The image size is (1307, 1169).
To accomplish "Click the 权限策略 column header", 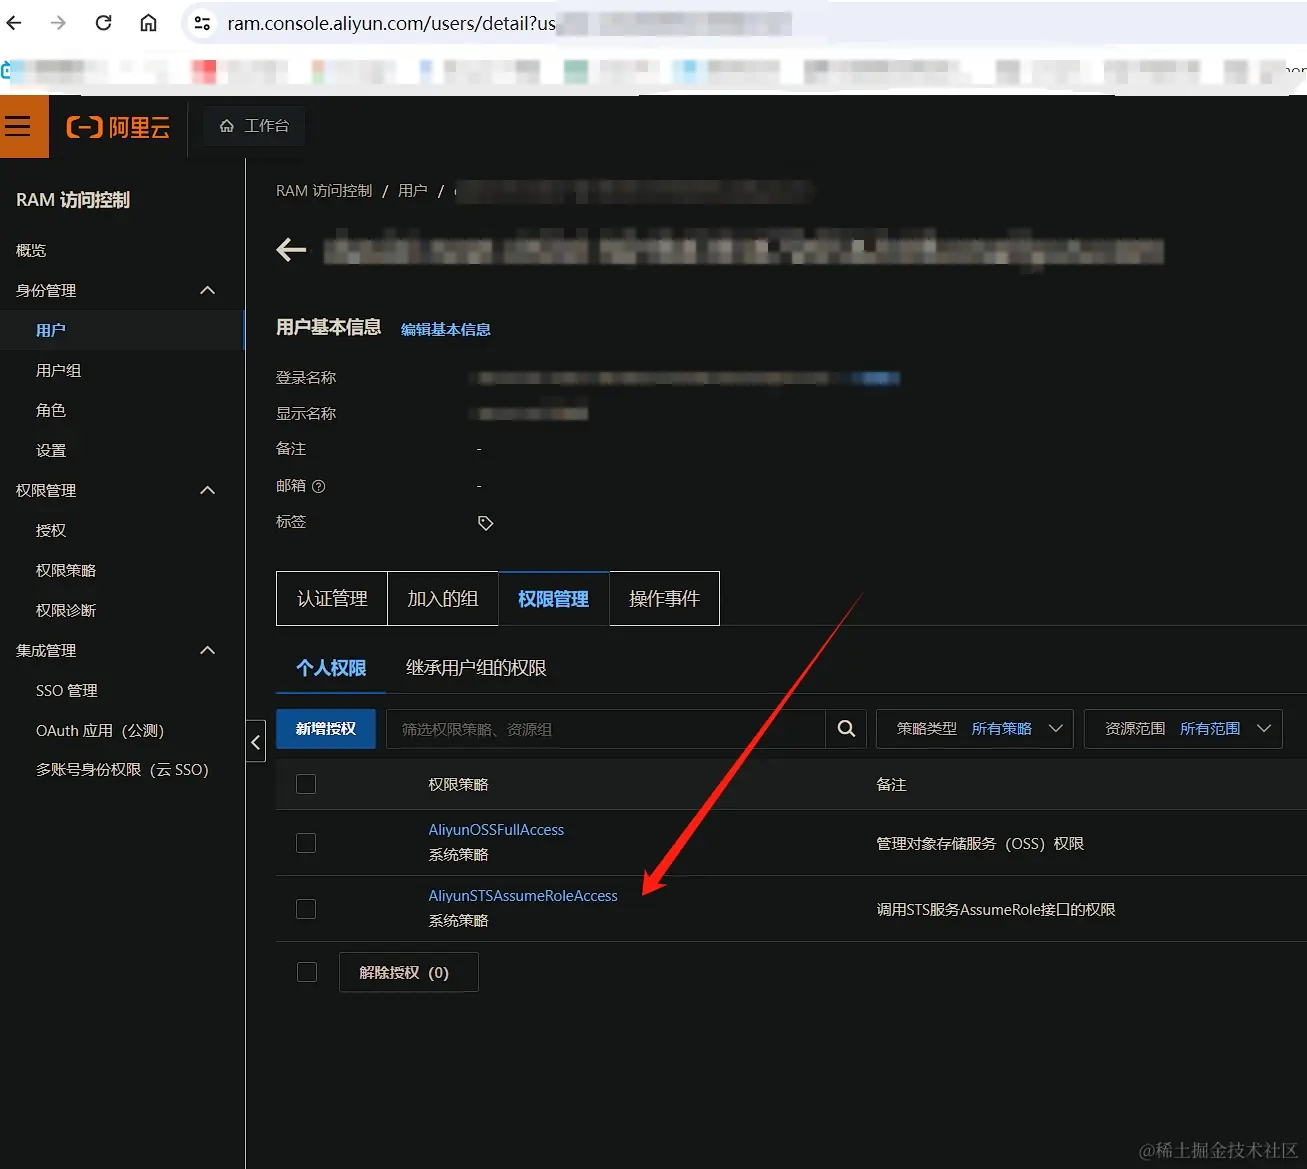I will coord(458,784).
